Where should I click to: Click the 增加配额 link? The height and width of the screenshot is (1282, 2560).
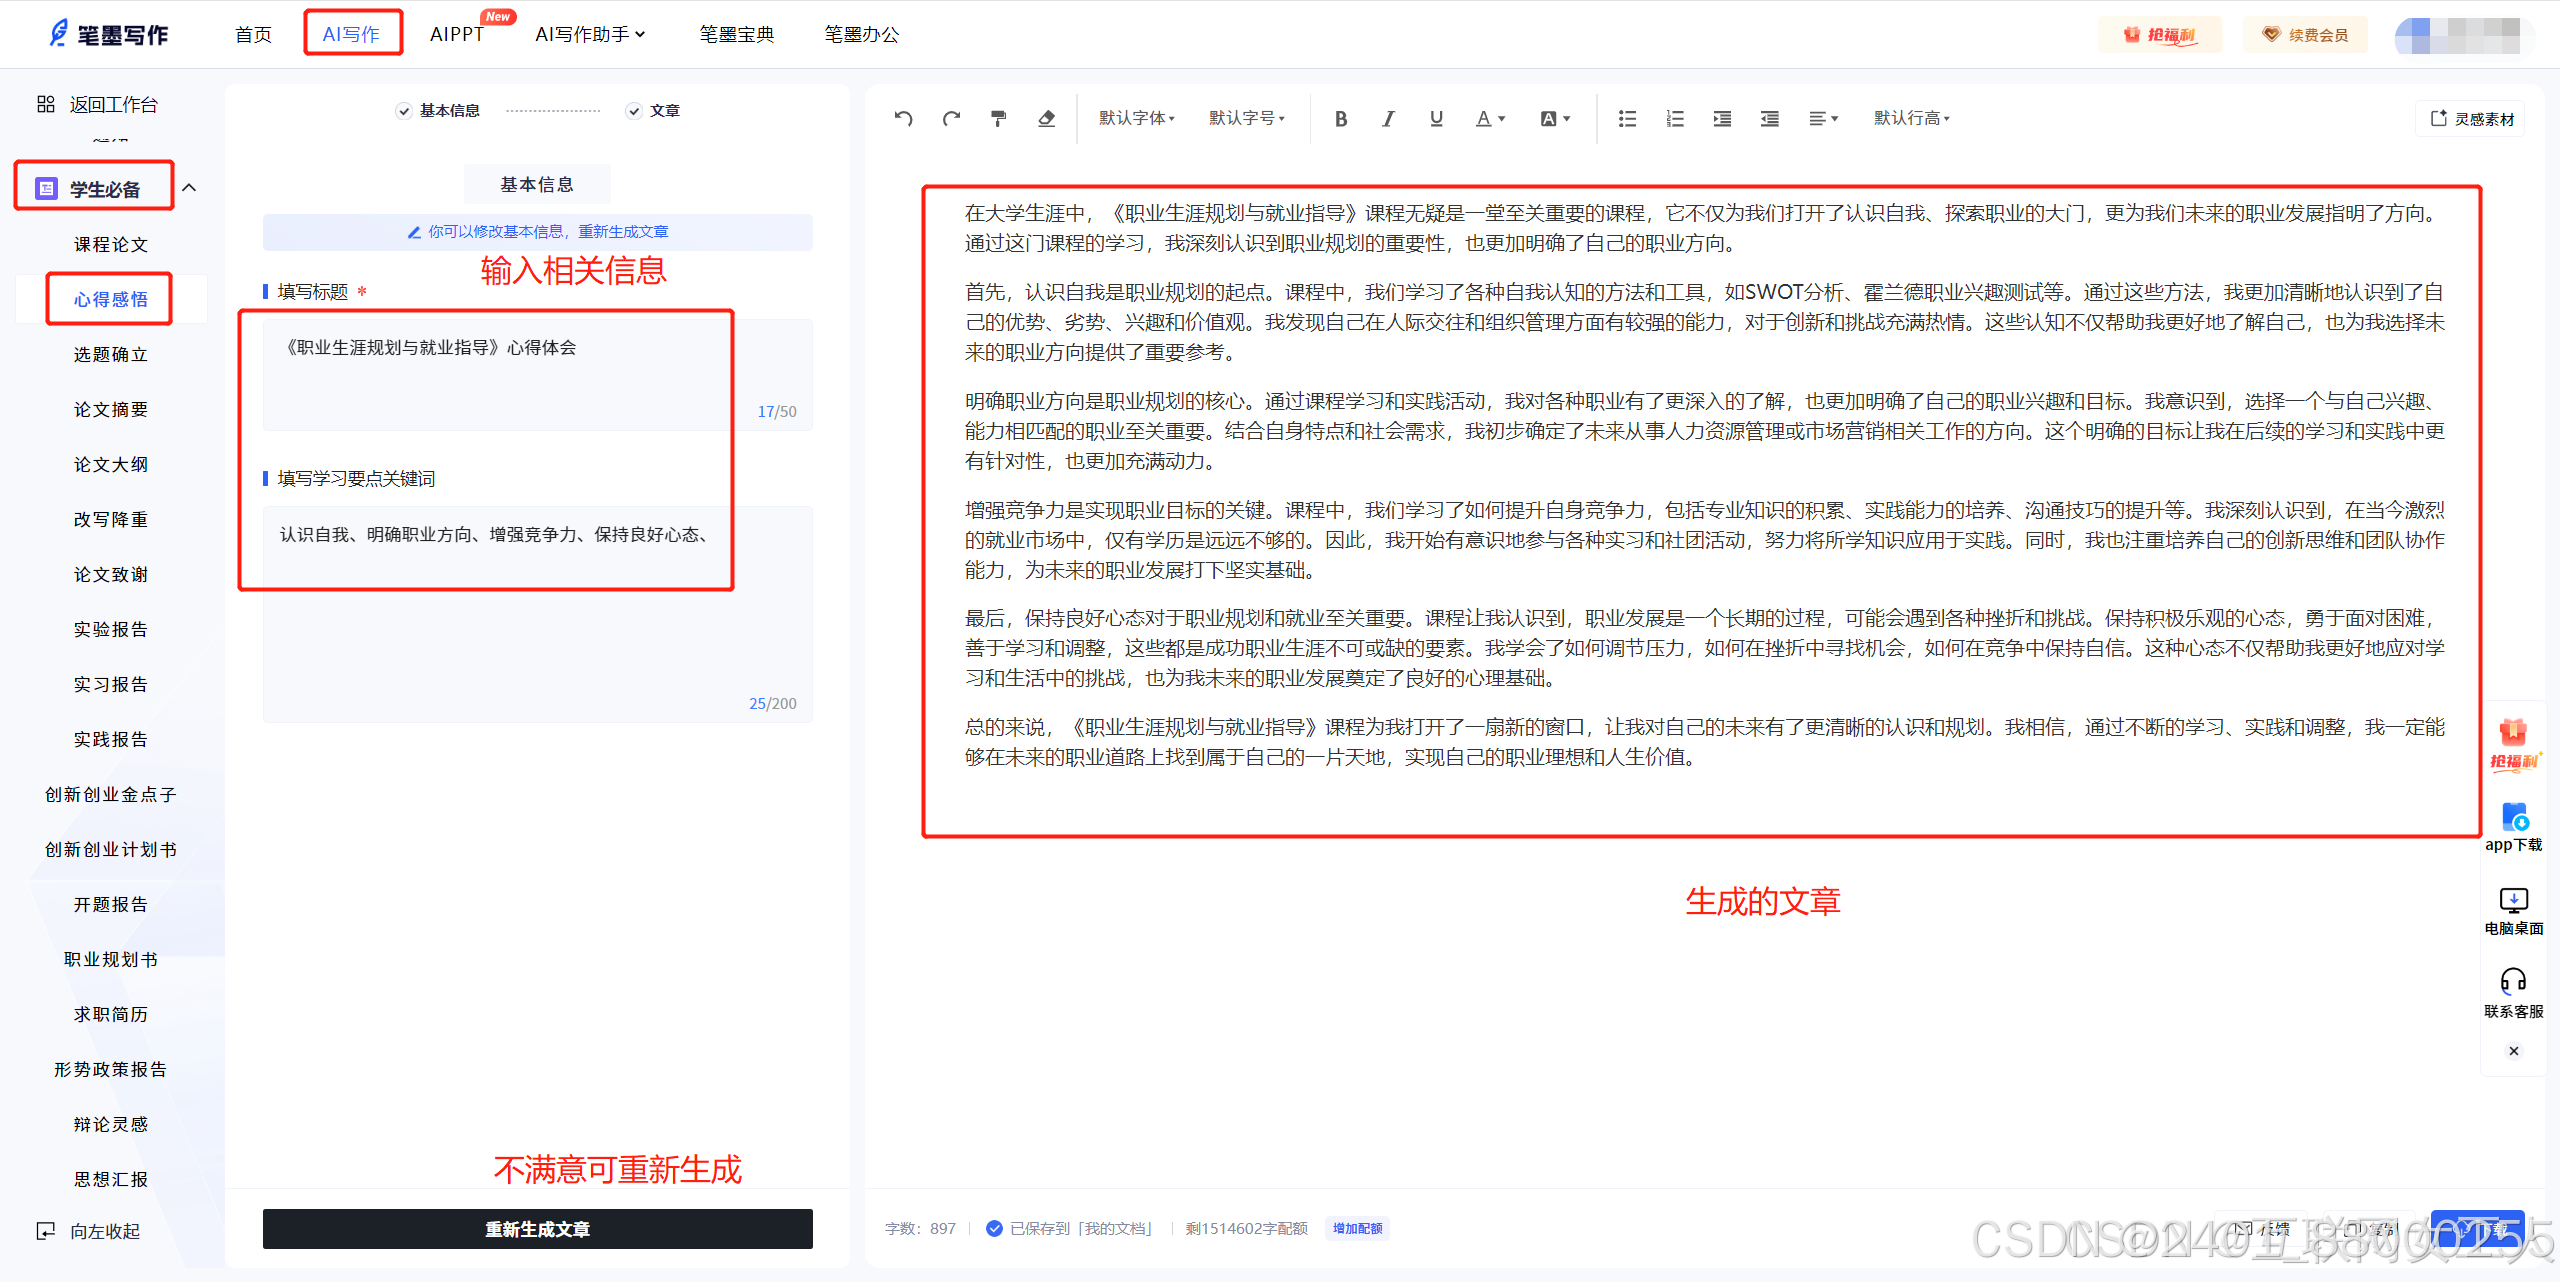coord(1357,1229)
